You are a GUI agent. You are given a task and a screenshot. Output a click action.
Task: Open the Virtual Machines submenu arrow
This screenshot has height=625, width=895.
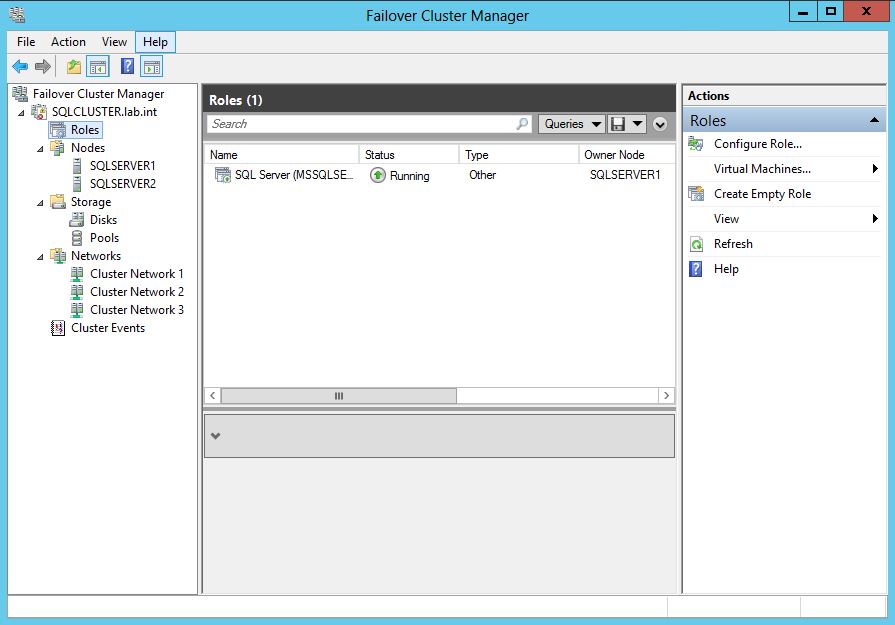(x=875, y=168)
